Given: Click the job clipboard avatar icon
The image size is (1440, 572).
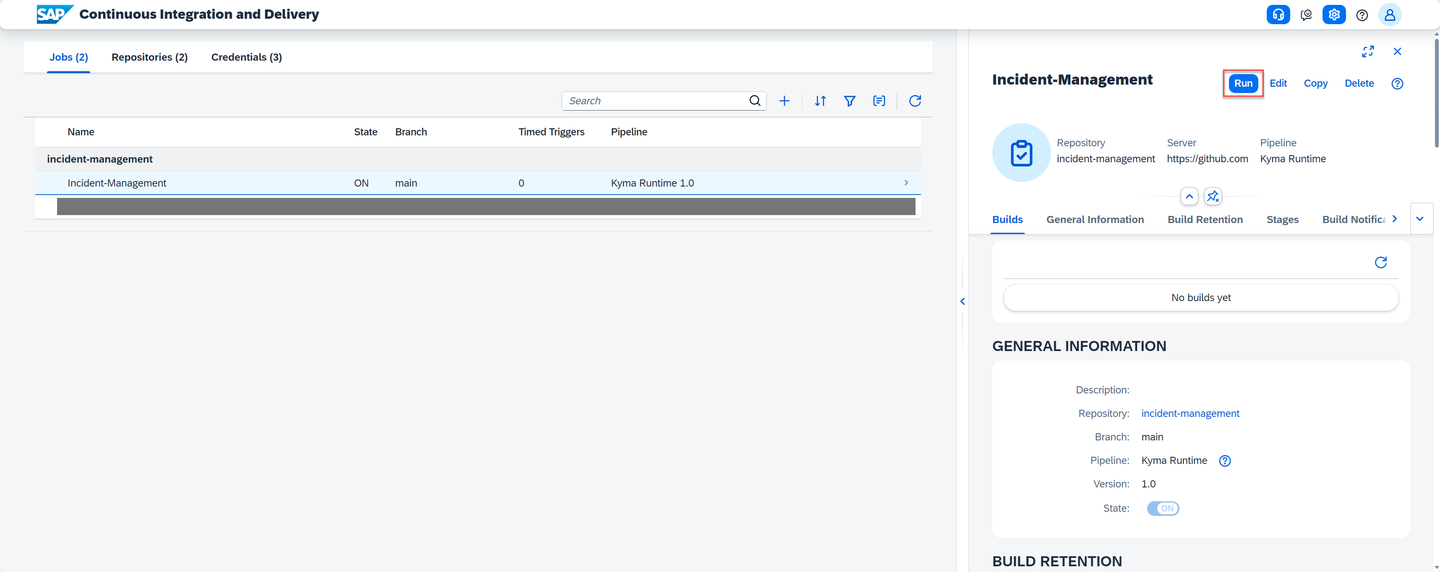Looking at the screenshot, I should coord(1021,153).
